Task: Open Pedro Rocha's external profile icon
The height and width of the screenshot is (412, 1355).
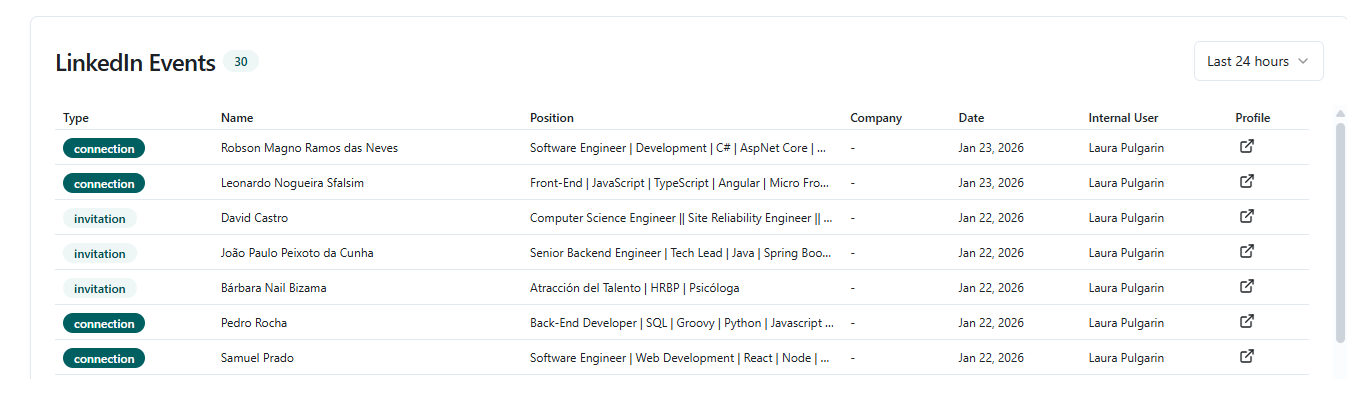Action: click(1246, 322)
